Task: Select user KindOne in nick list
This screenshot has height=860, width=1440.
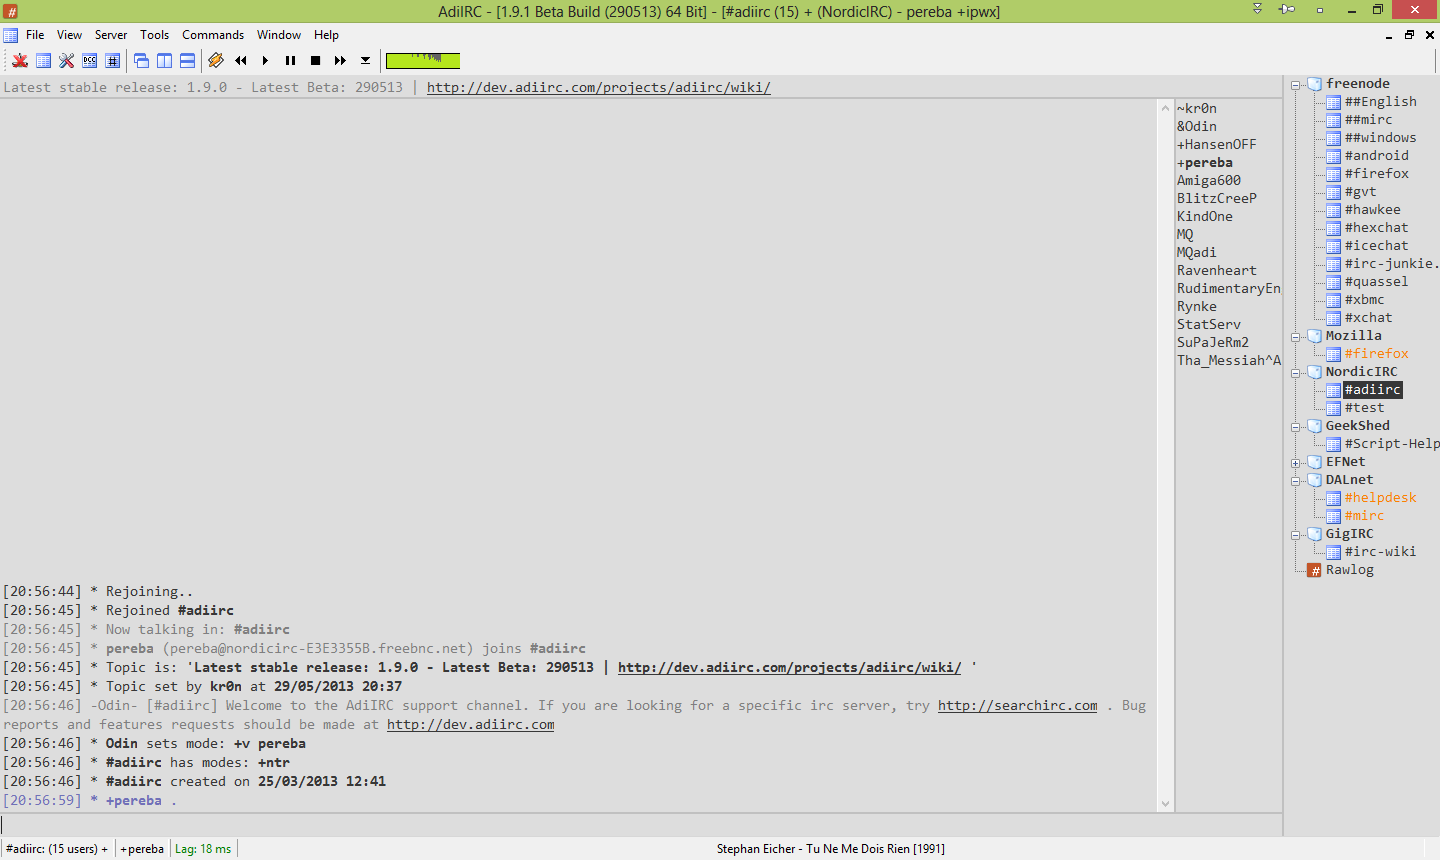Action: pos(1205,216)
